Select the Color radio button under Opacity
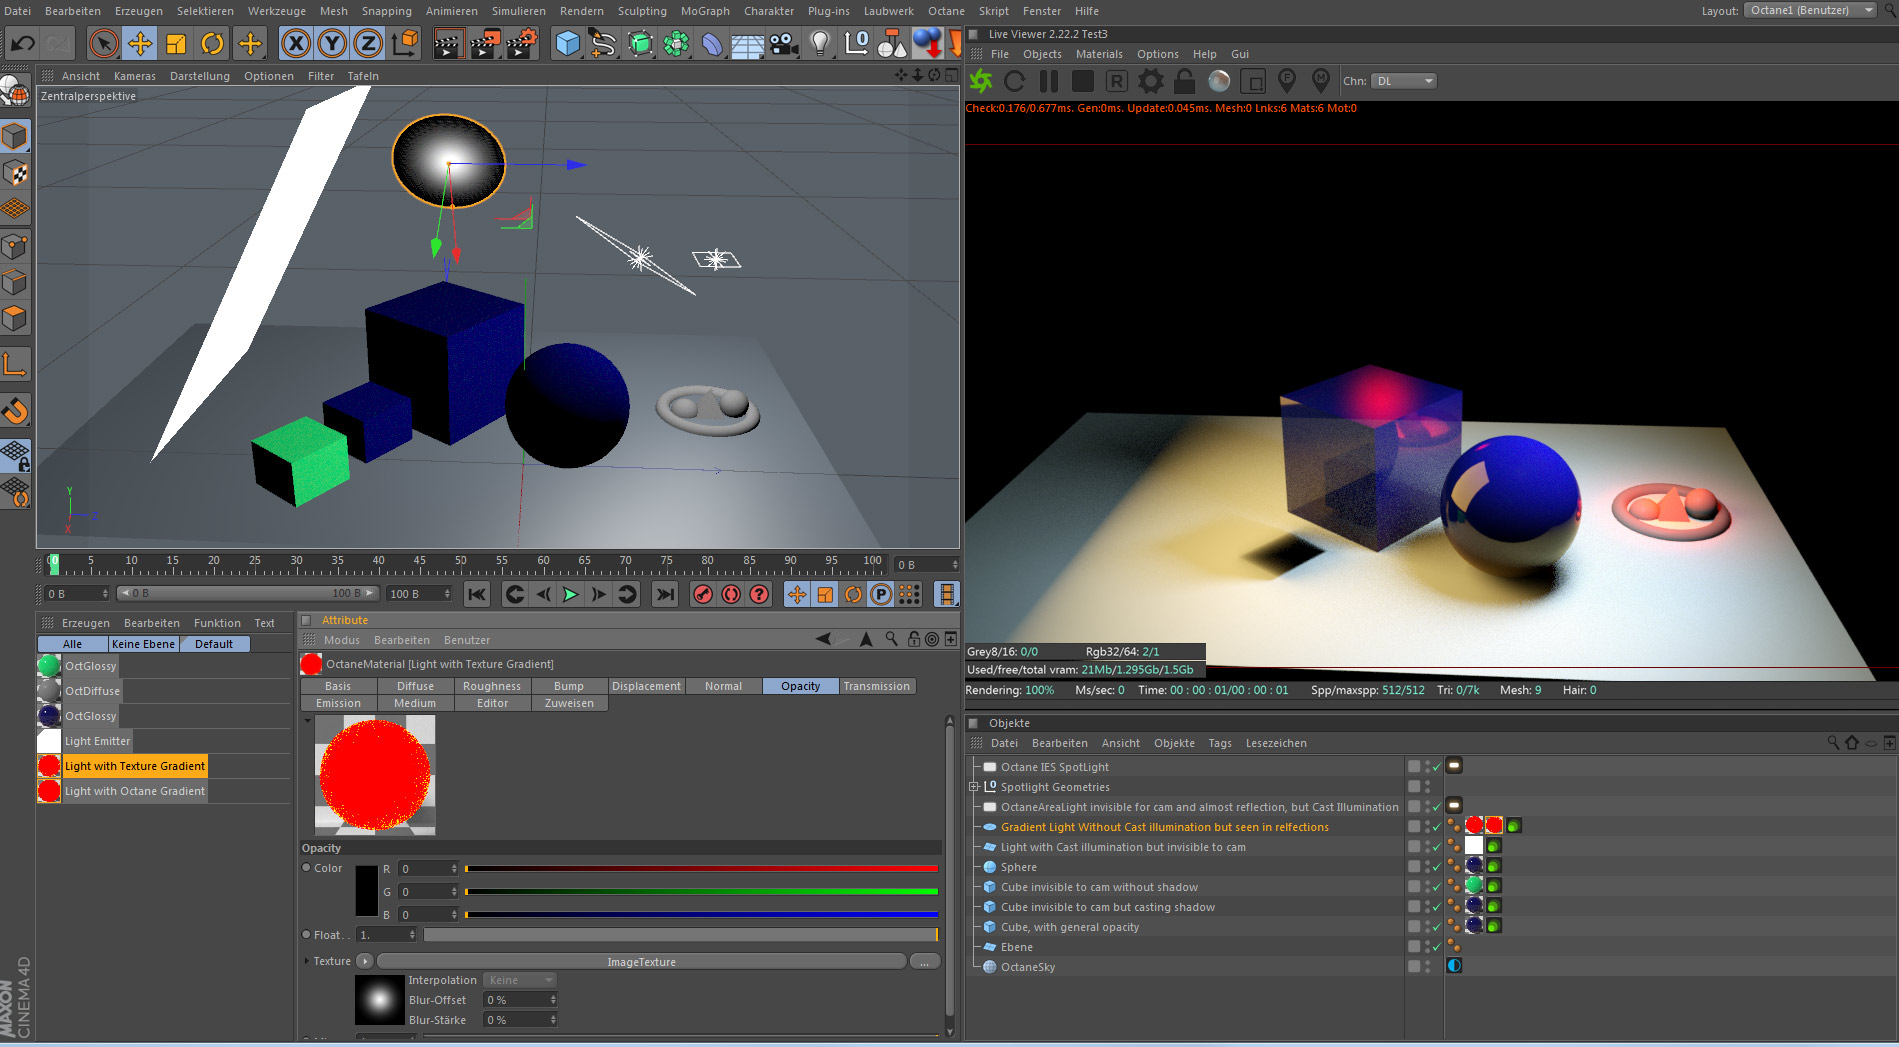The height and width of the screenshot is (1047, 1899). click(x=307, y=868)
